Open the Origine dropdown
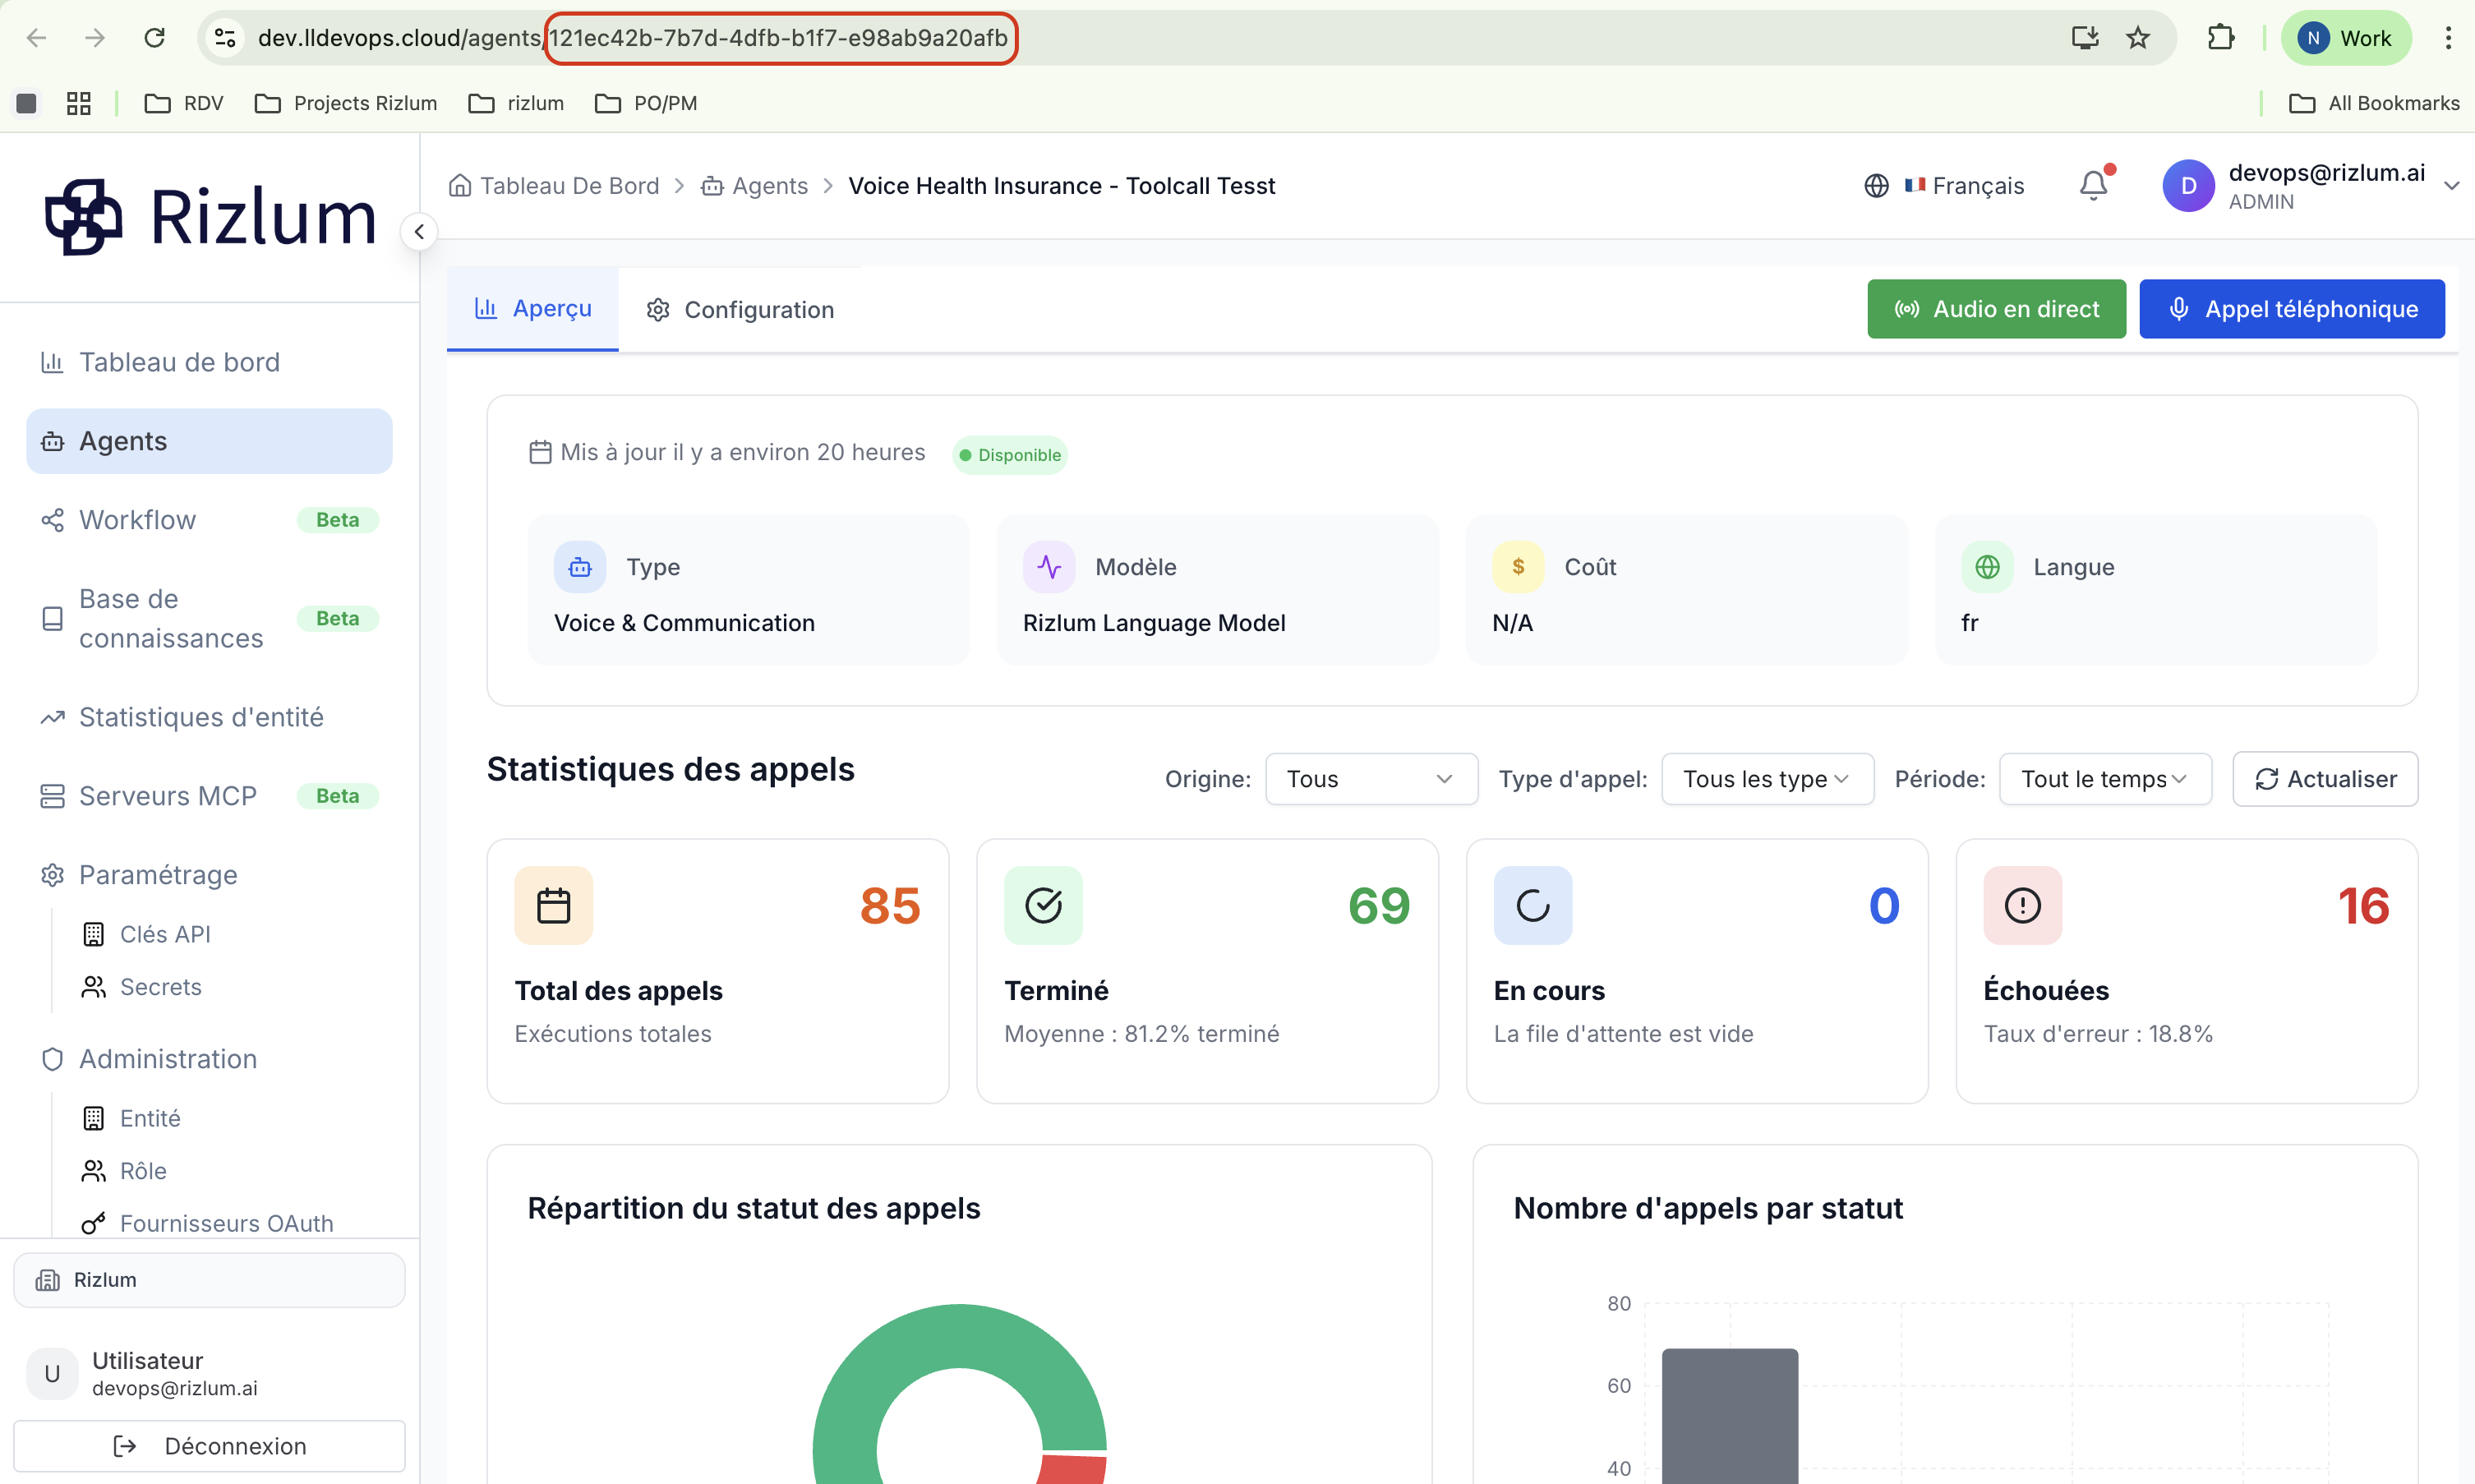This screenshot has height=1484, width=2475. pos(1371,779)
